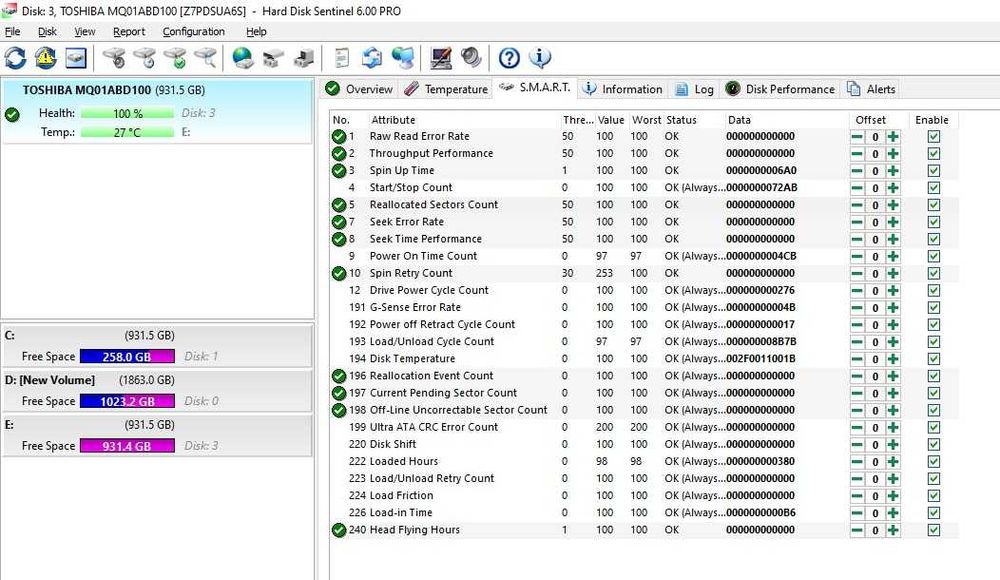Toggle Enable checkbox for Disk Temperature row
The width and height of the screenshot is (1000, 580).
[x=933, y=359]
